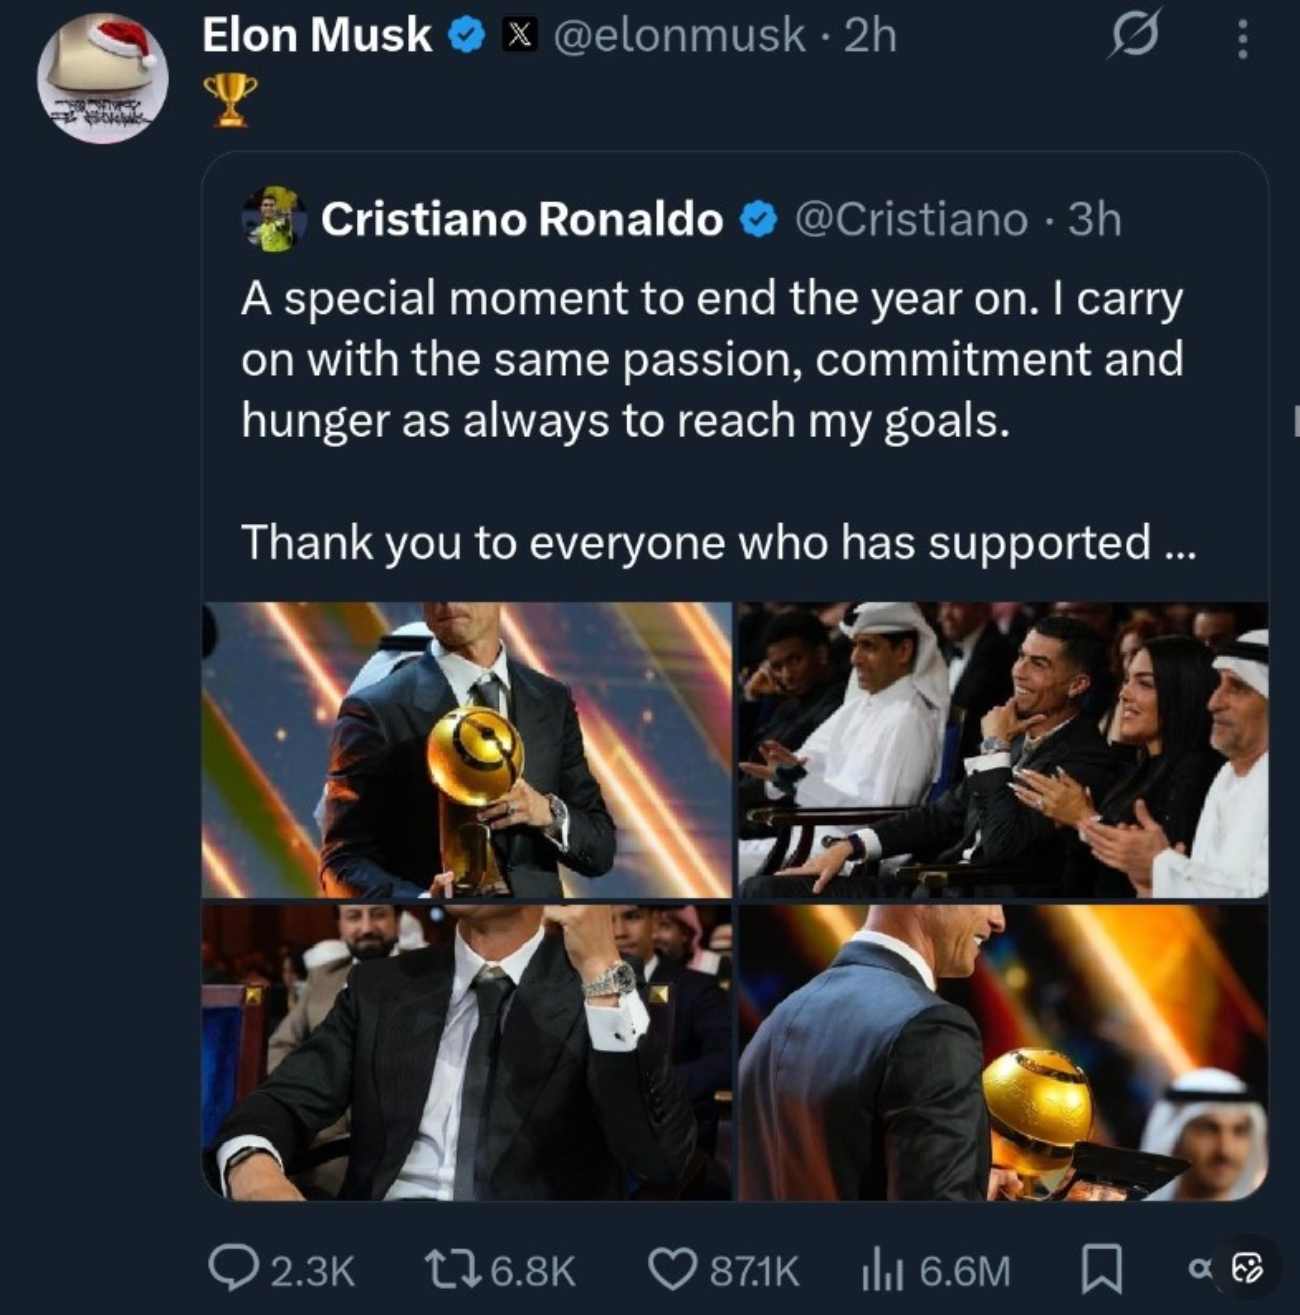The width and height of the screenshot is (1300, 1315).
Task: Click the Cristiano Ronaldo display name
Action: tap(521, 220)
